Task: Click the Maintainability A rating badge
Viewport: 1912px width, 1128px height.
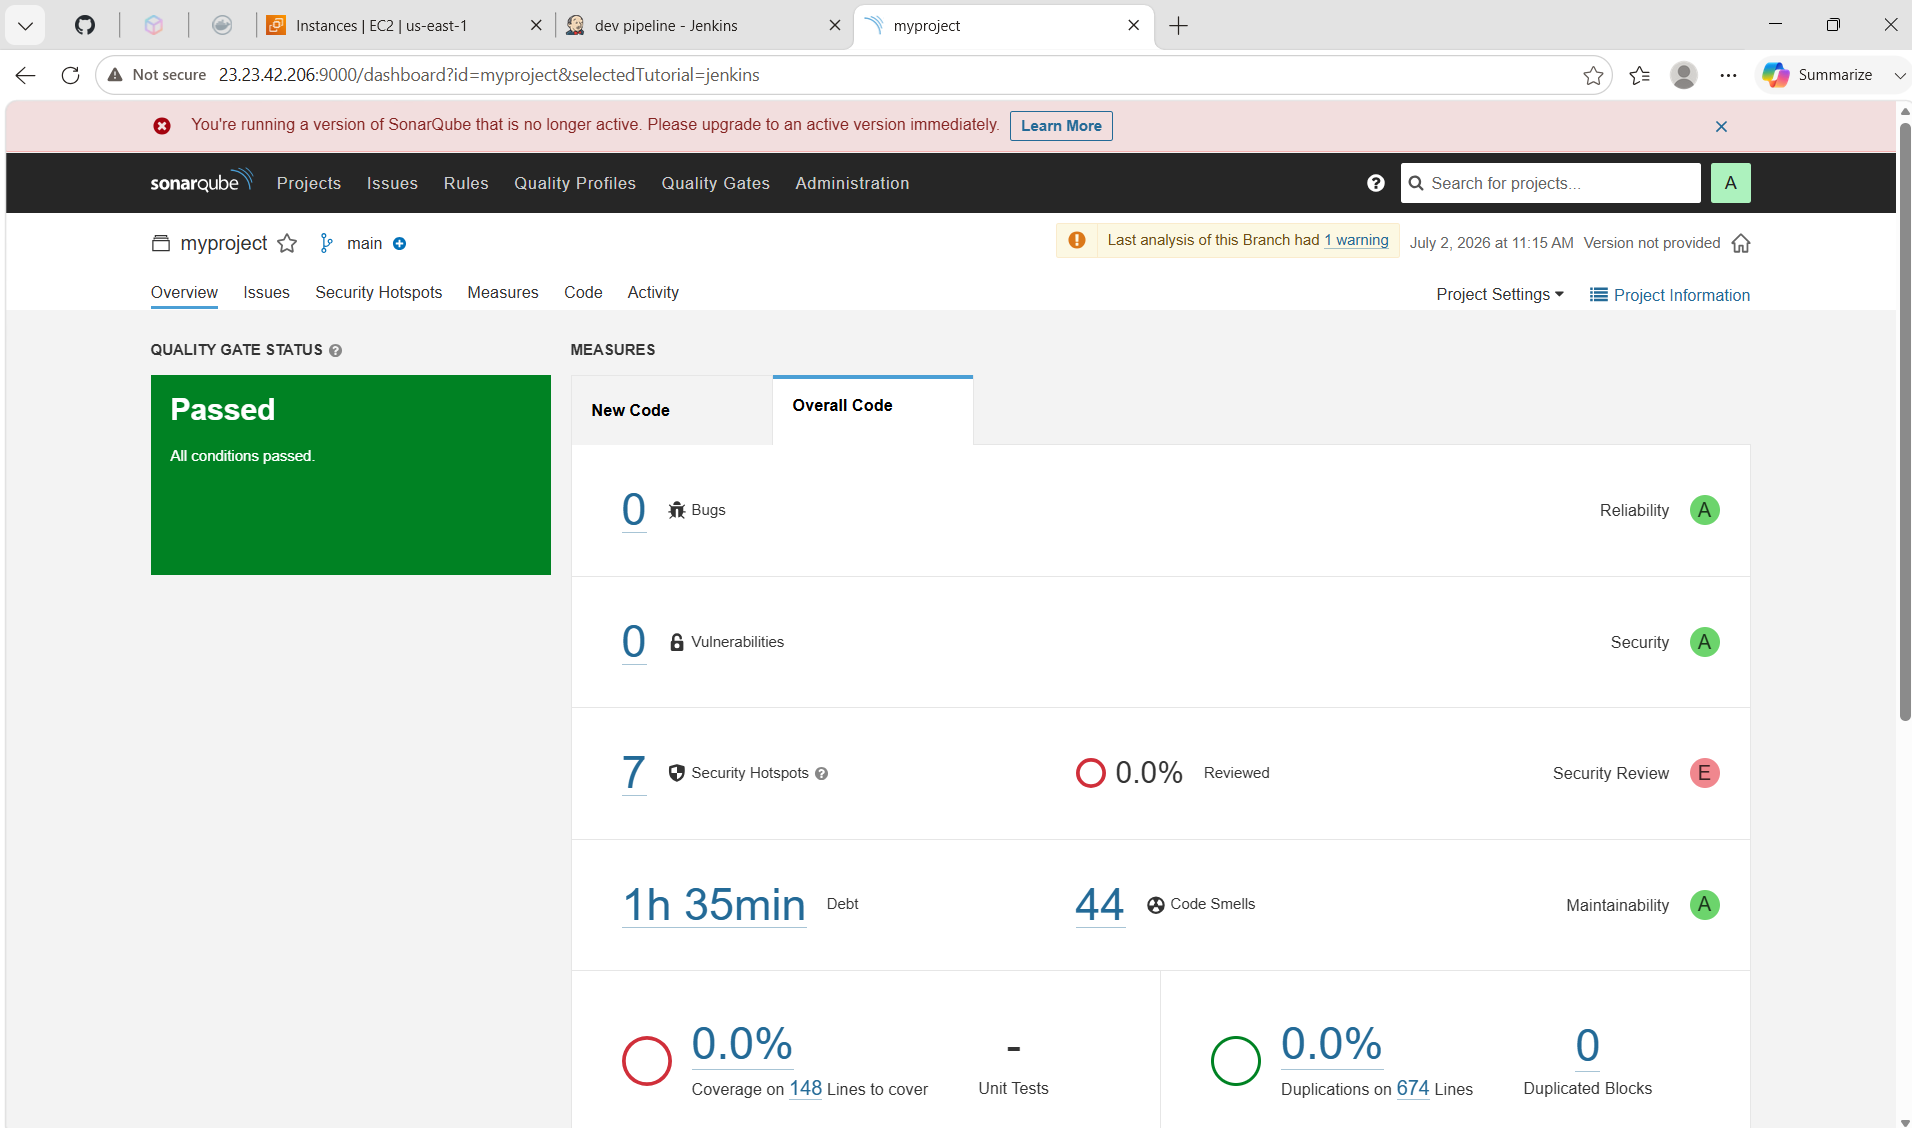Action: tap(1704, 905)
